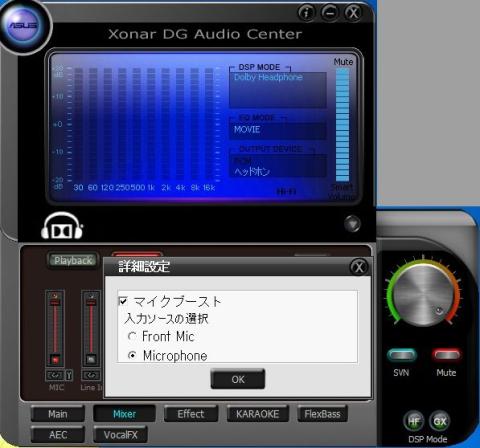Click the 1k equalizer band column
Image resolution: width=480 pixels, height=448 pixels.
[151, 125]
